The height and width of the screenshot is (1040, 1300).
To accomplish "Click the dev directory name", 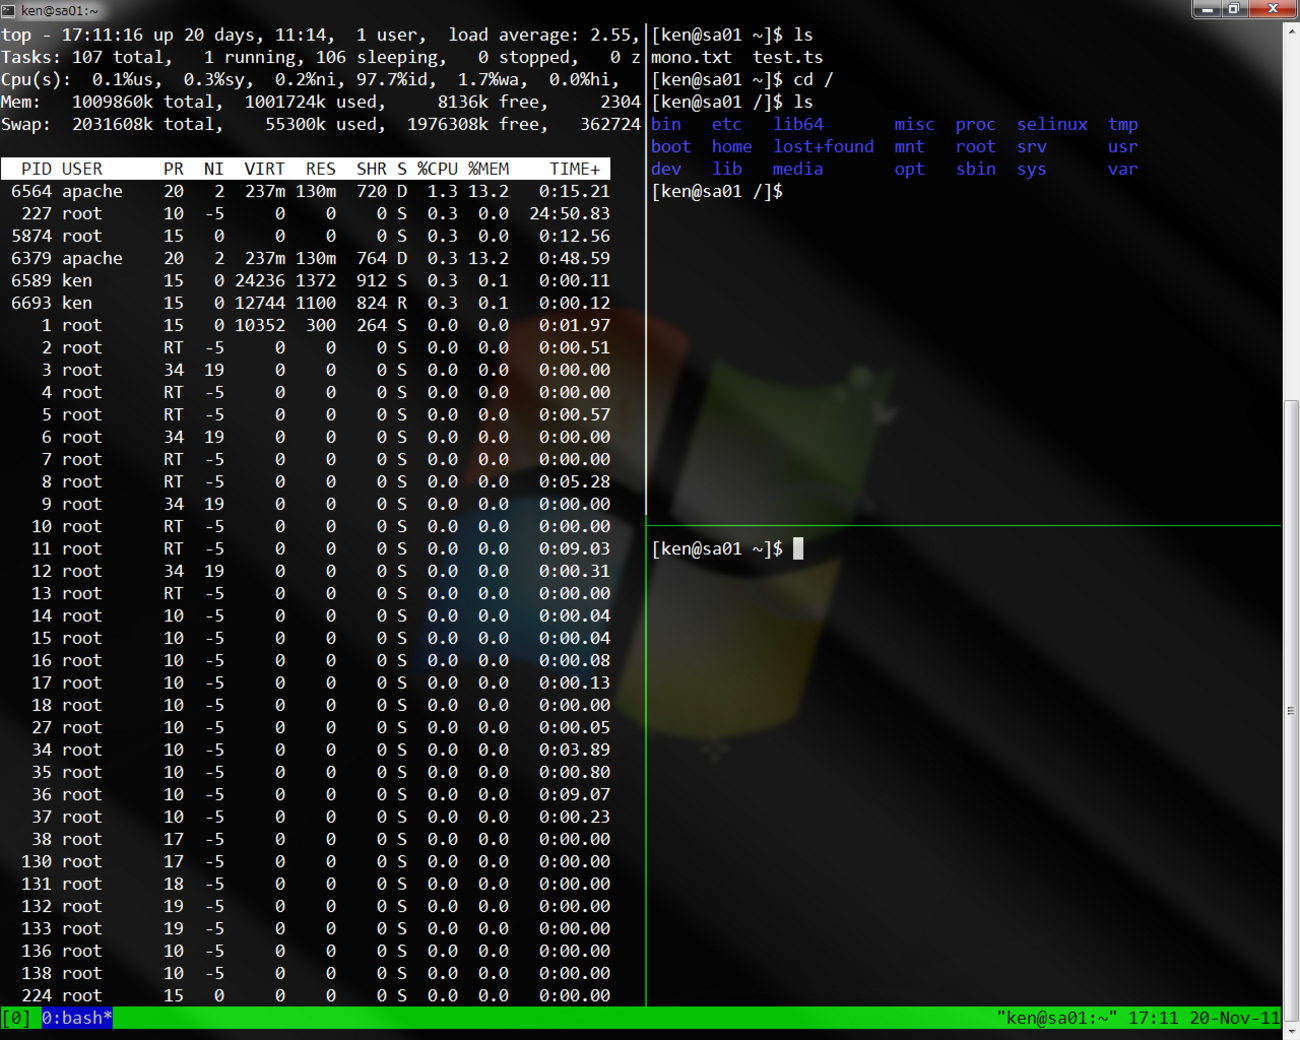I will (x=666, y=169).
